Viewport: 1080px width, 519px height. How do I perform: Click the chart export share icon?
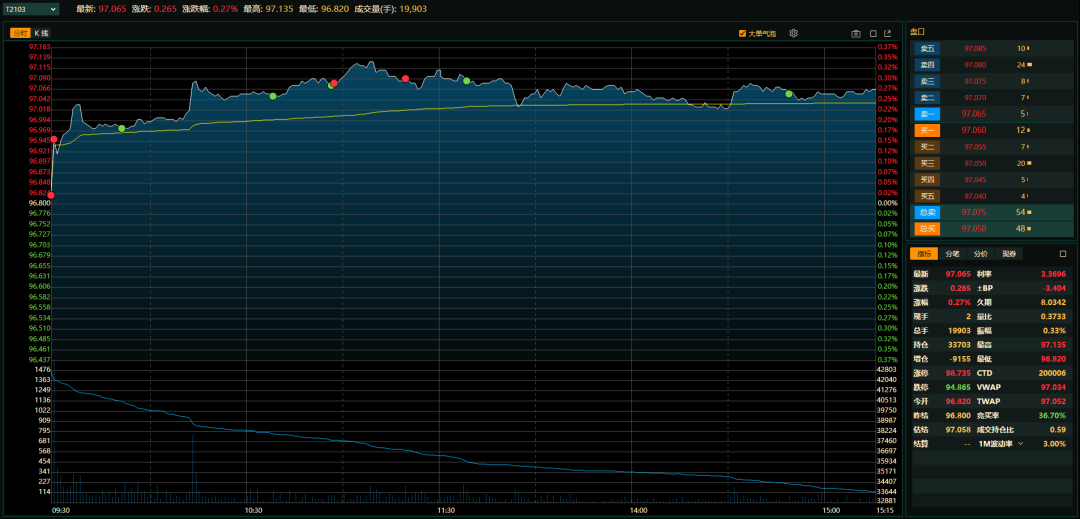[888, 33]
